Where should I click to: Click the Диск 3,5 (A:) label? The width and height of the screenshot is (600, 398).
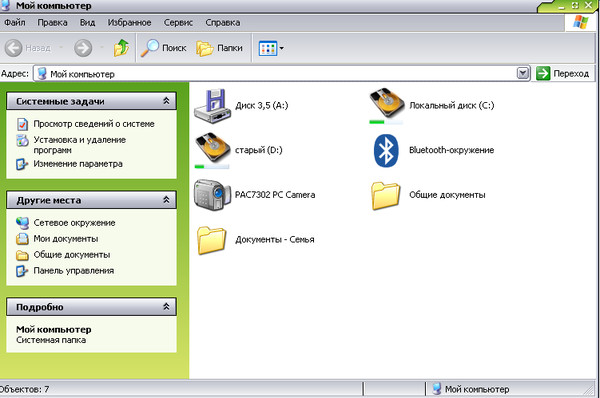tap(262, 105)
